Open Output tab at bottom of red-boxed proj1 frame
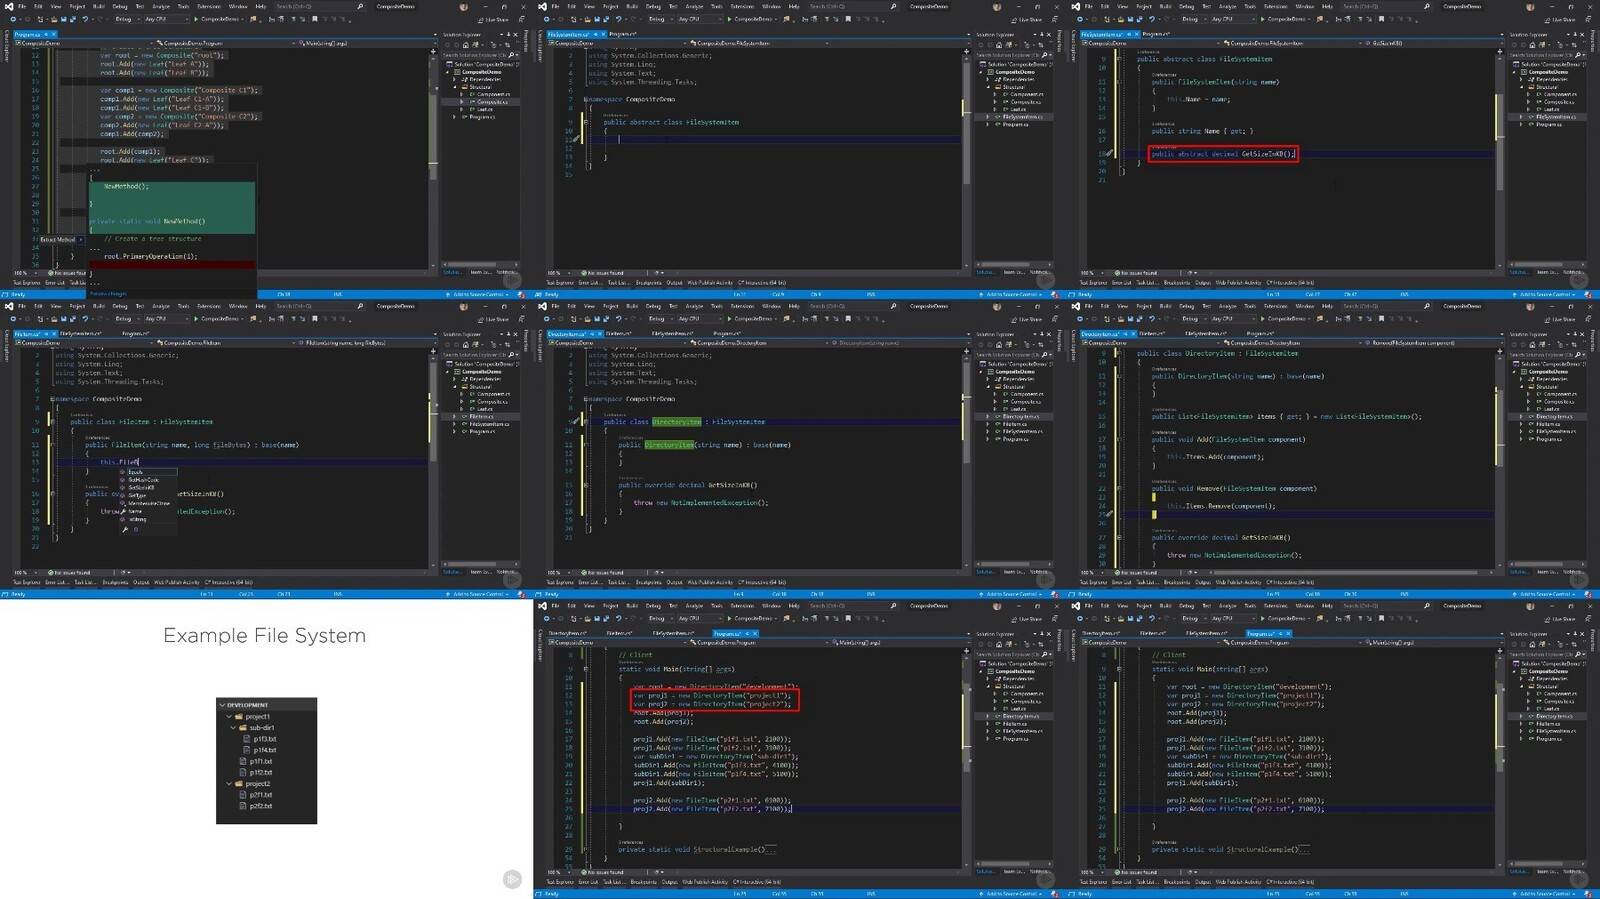The width and height of the screenshot is (1600, 899). coord(669,882)
